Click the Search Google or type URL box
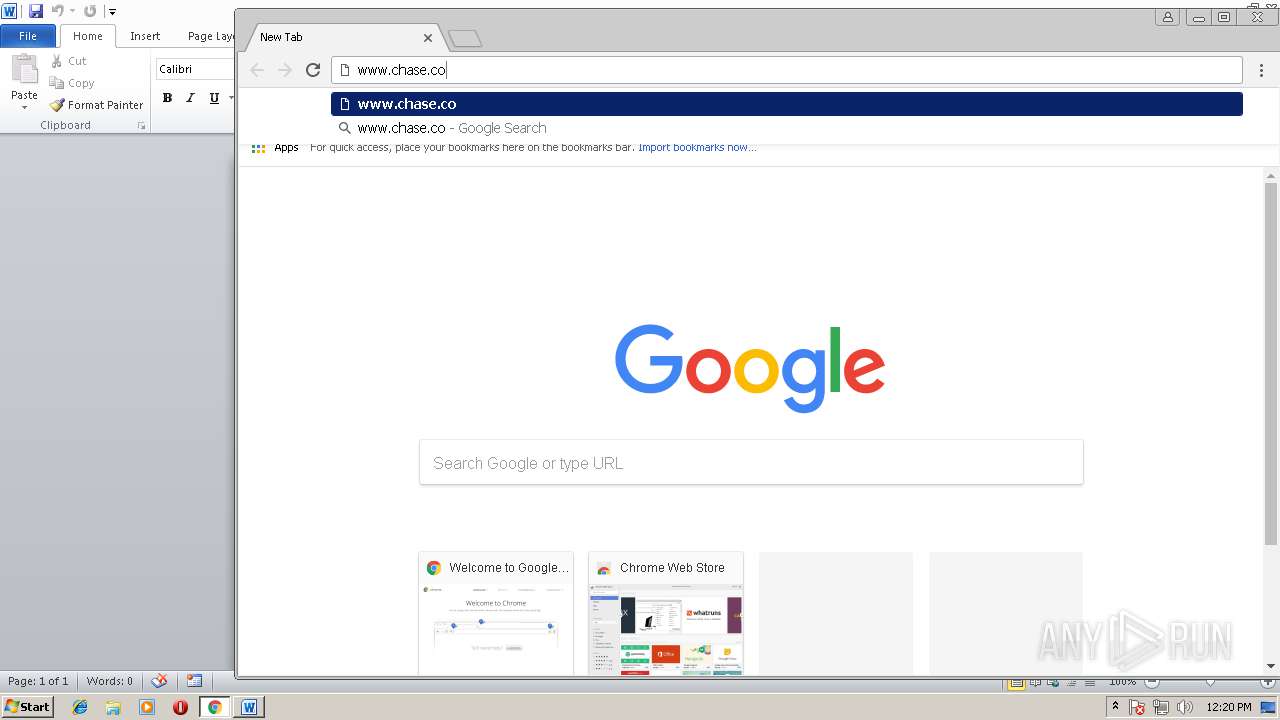 click(x=751, y=463)
